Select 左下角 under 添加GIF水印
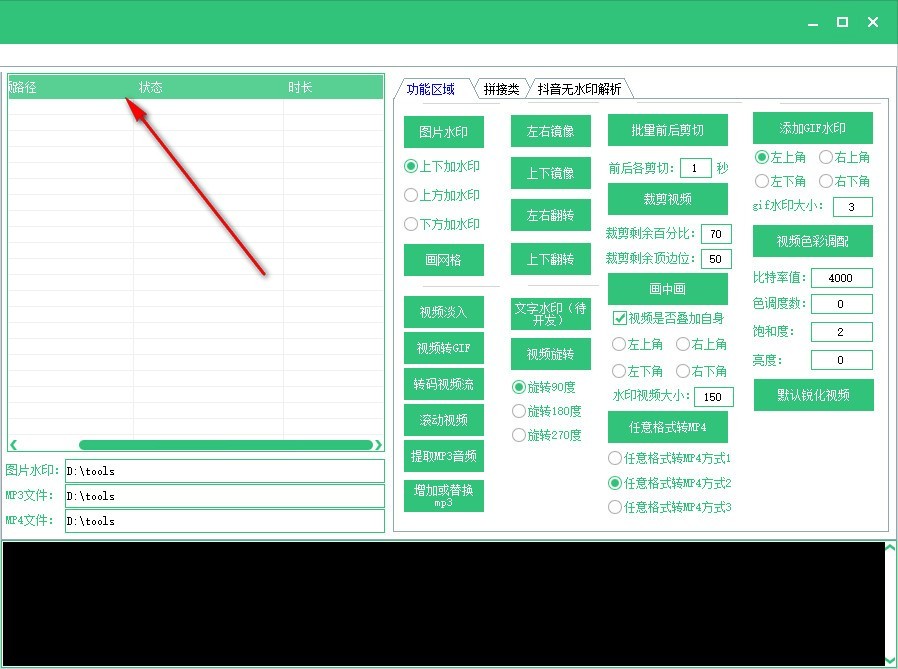This screenshot has height=669, width=898. [780, 182]
